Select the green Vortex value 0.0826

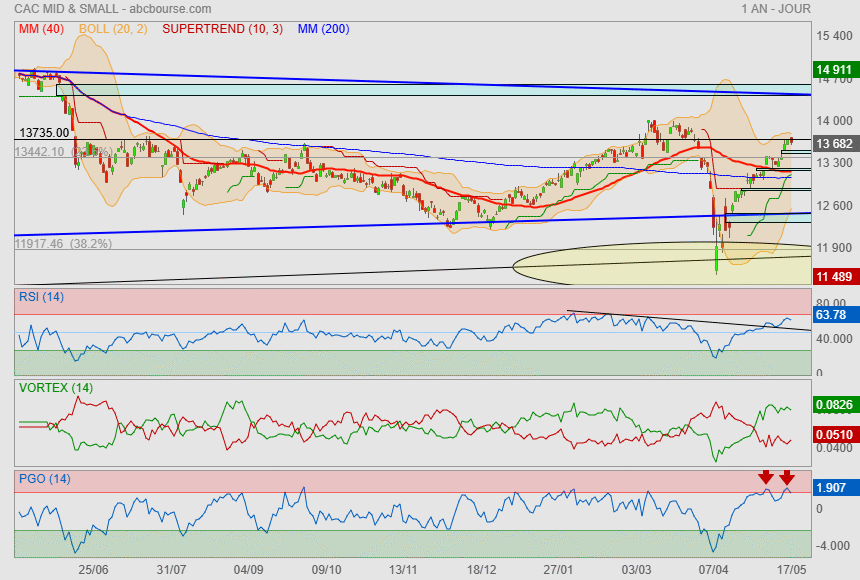point(834,405)
